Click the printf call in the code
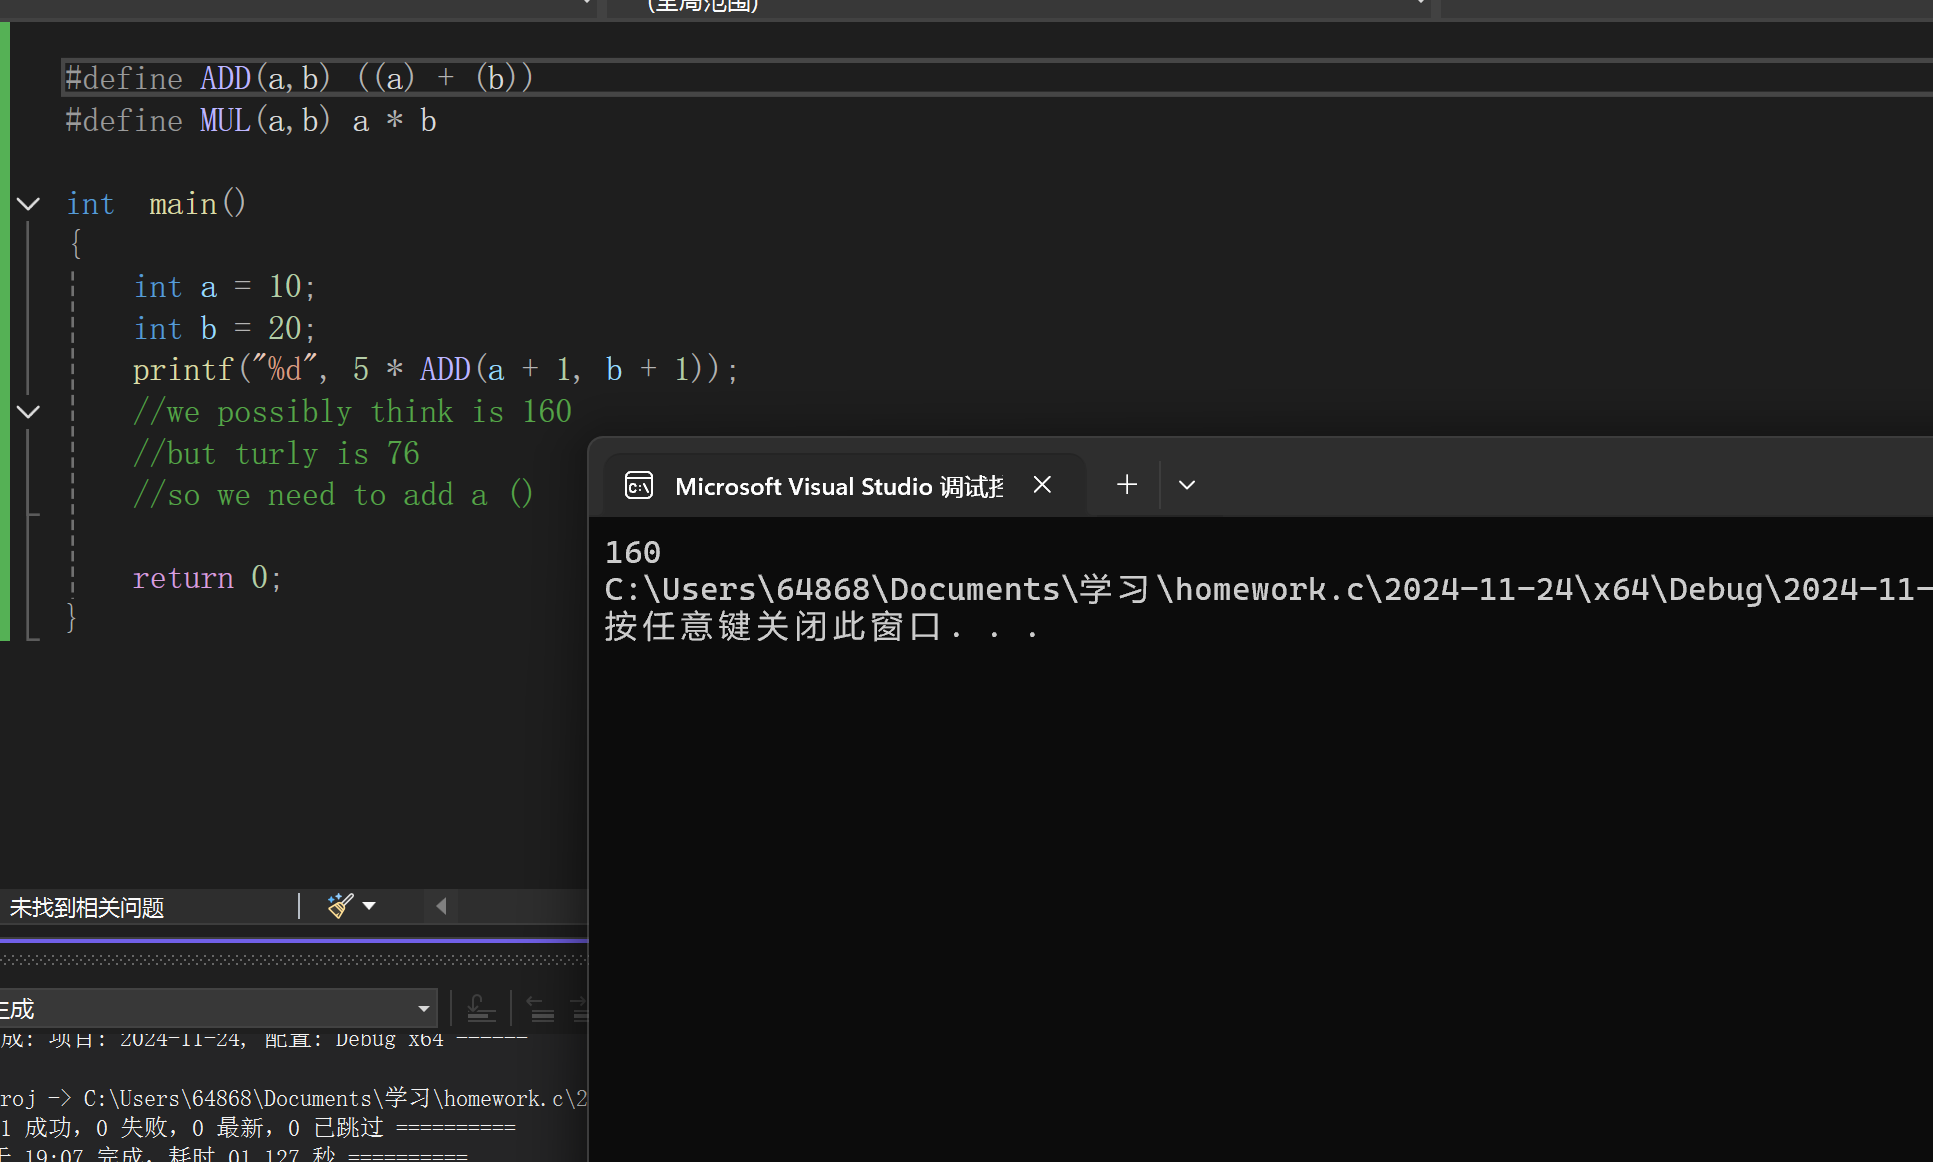The width and height of the screenshot is (1933, 1162). (x=183, y=370)
